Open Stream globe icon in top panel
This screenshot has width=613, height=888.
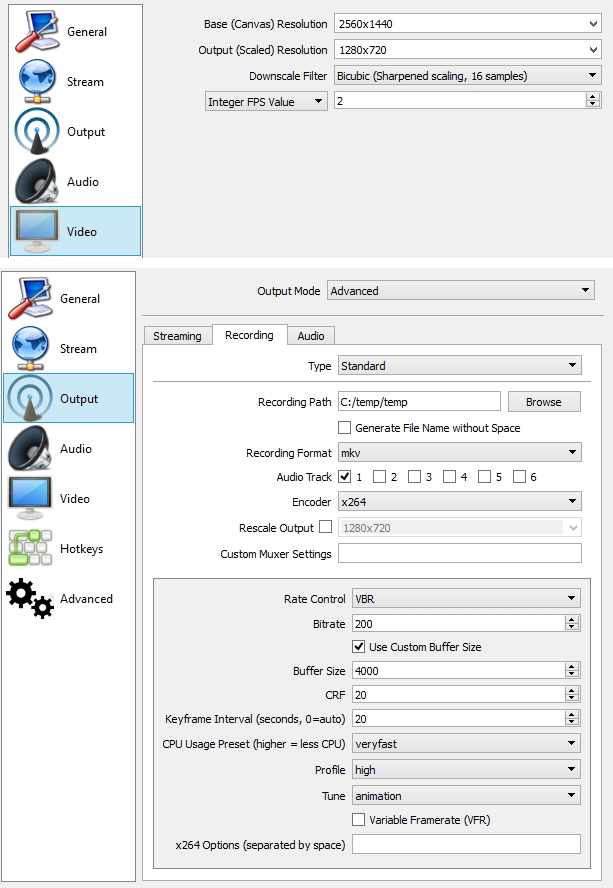tap(37, 82)
